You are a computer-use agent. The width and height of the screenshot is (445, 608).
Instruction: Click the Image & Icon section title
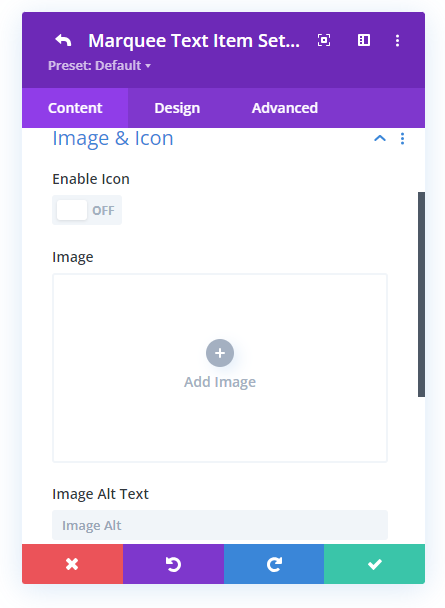[113, 138]
